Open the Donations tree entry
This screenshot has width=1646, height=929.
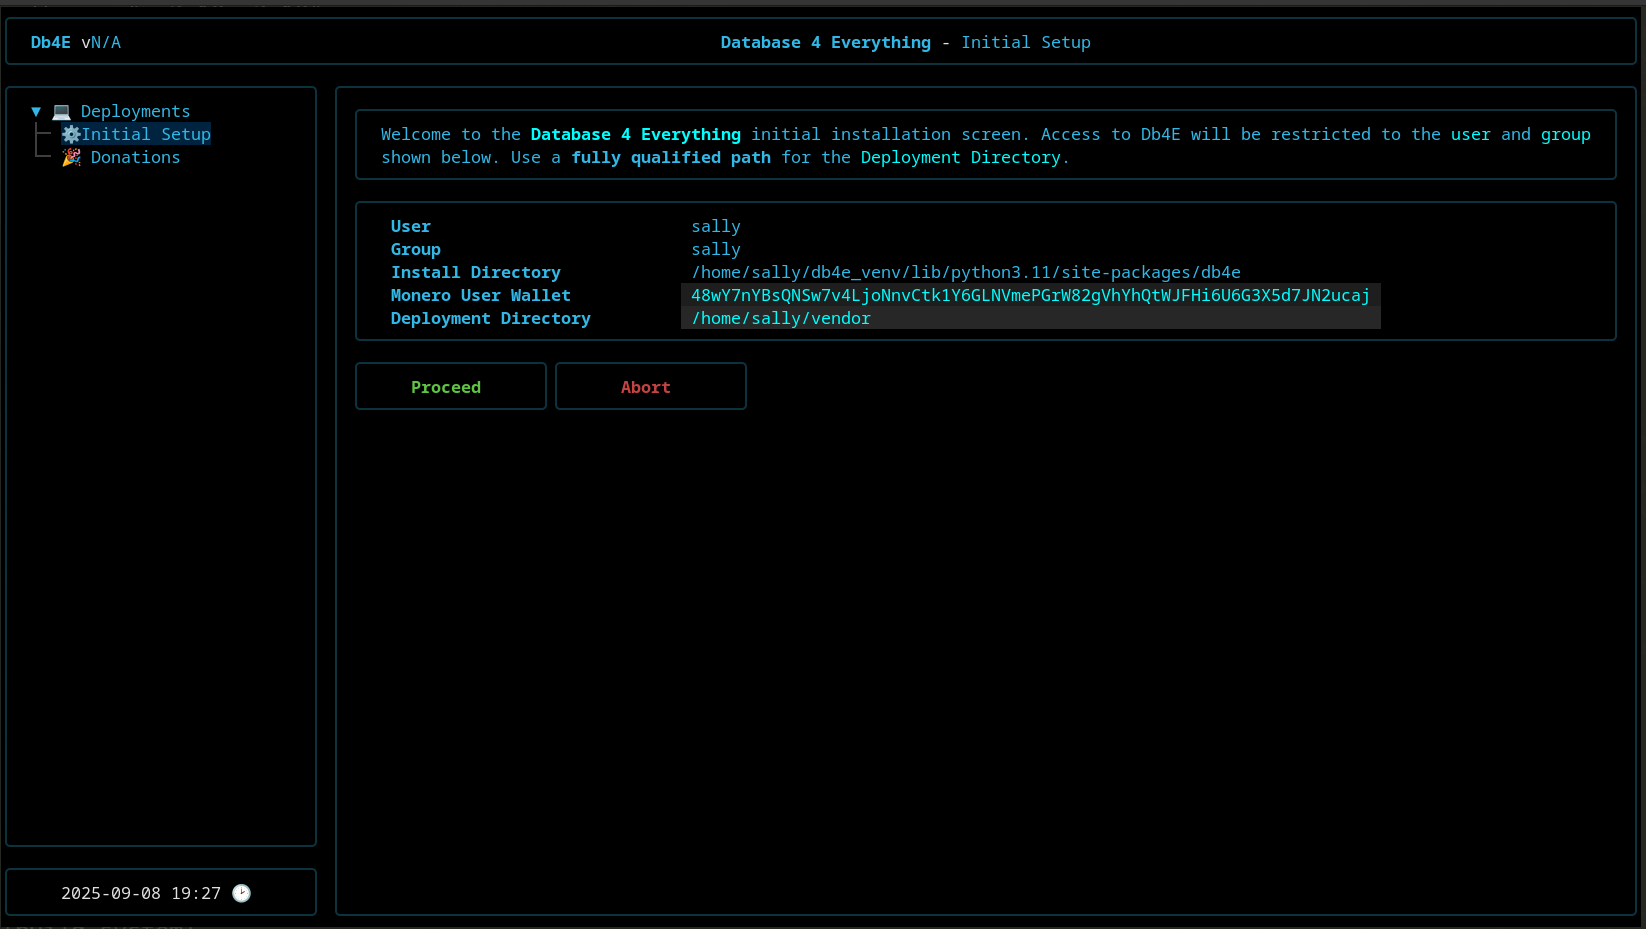pyautogui.click(x=135, y=158)
